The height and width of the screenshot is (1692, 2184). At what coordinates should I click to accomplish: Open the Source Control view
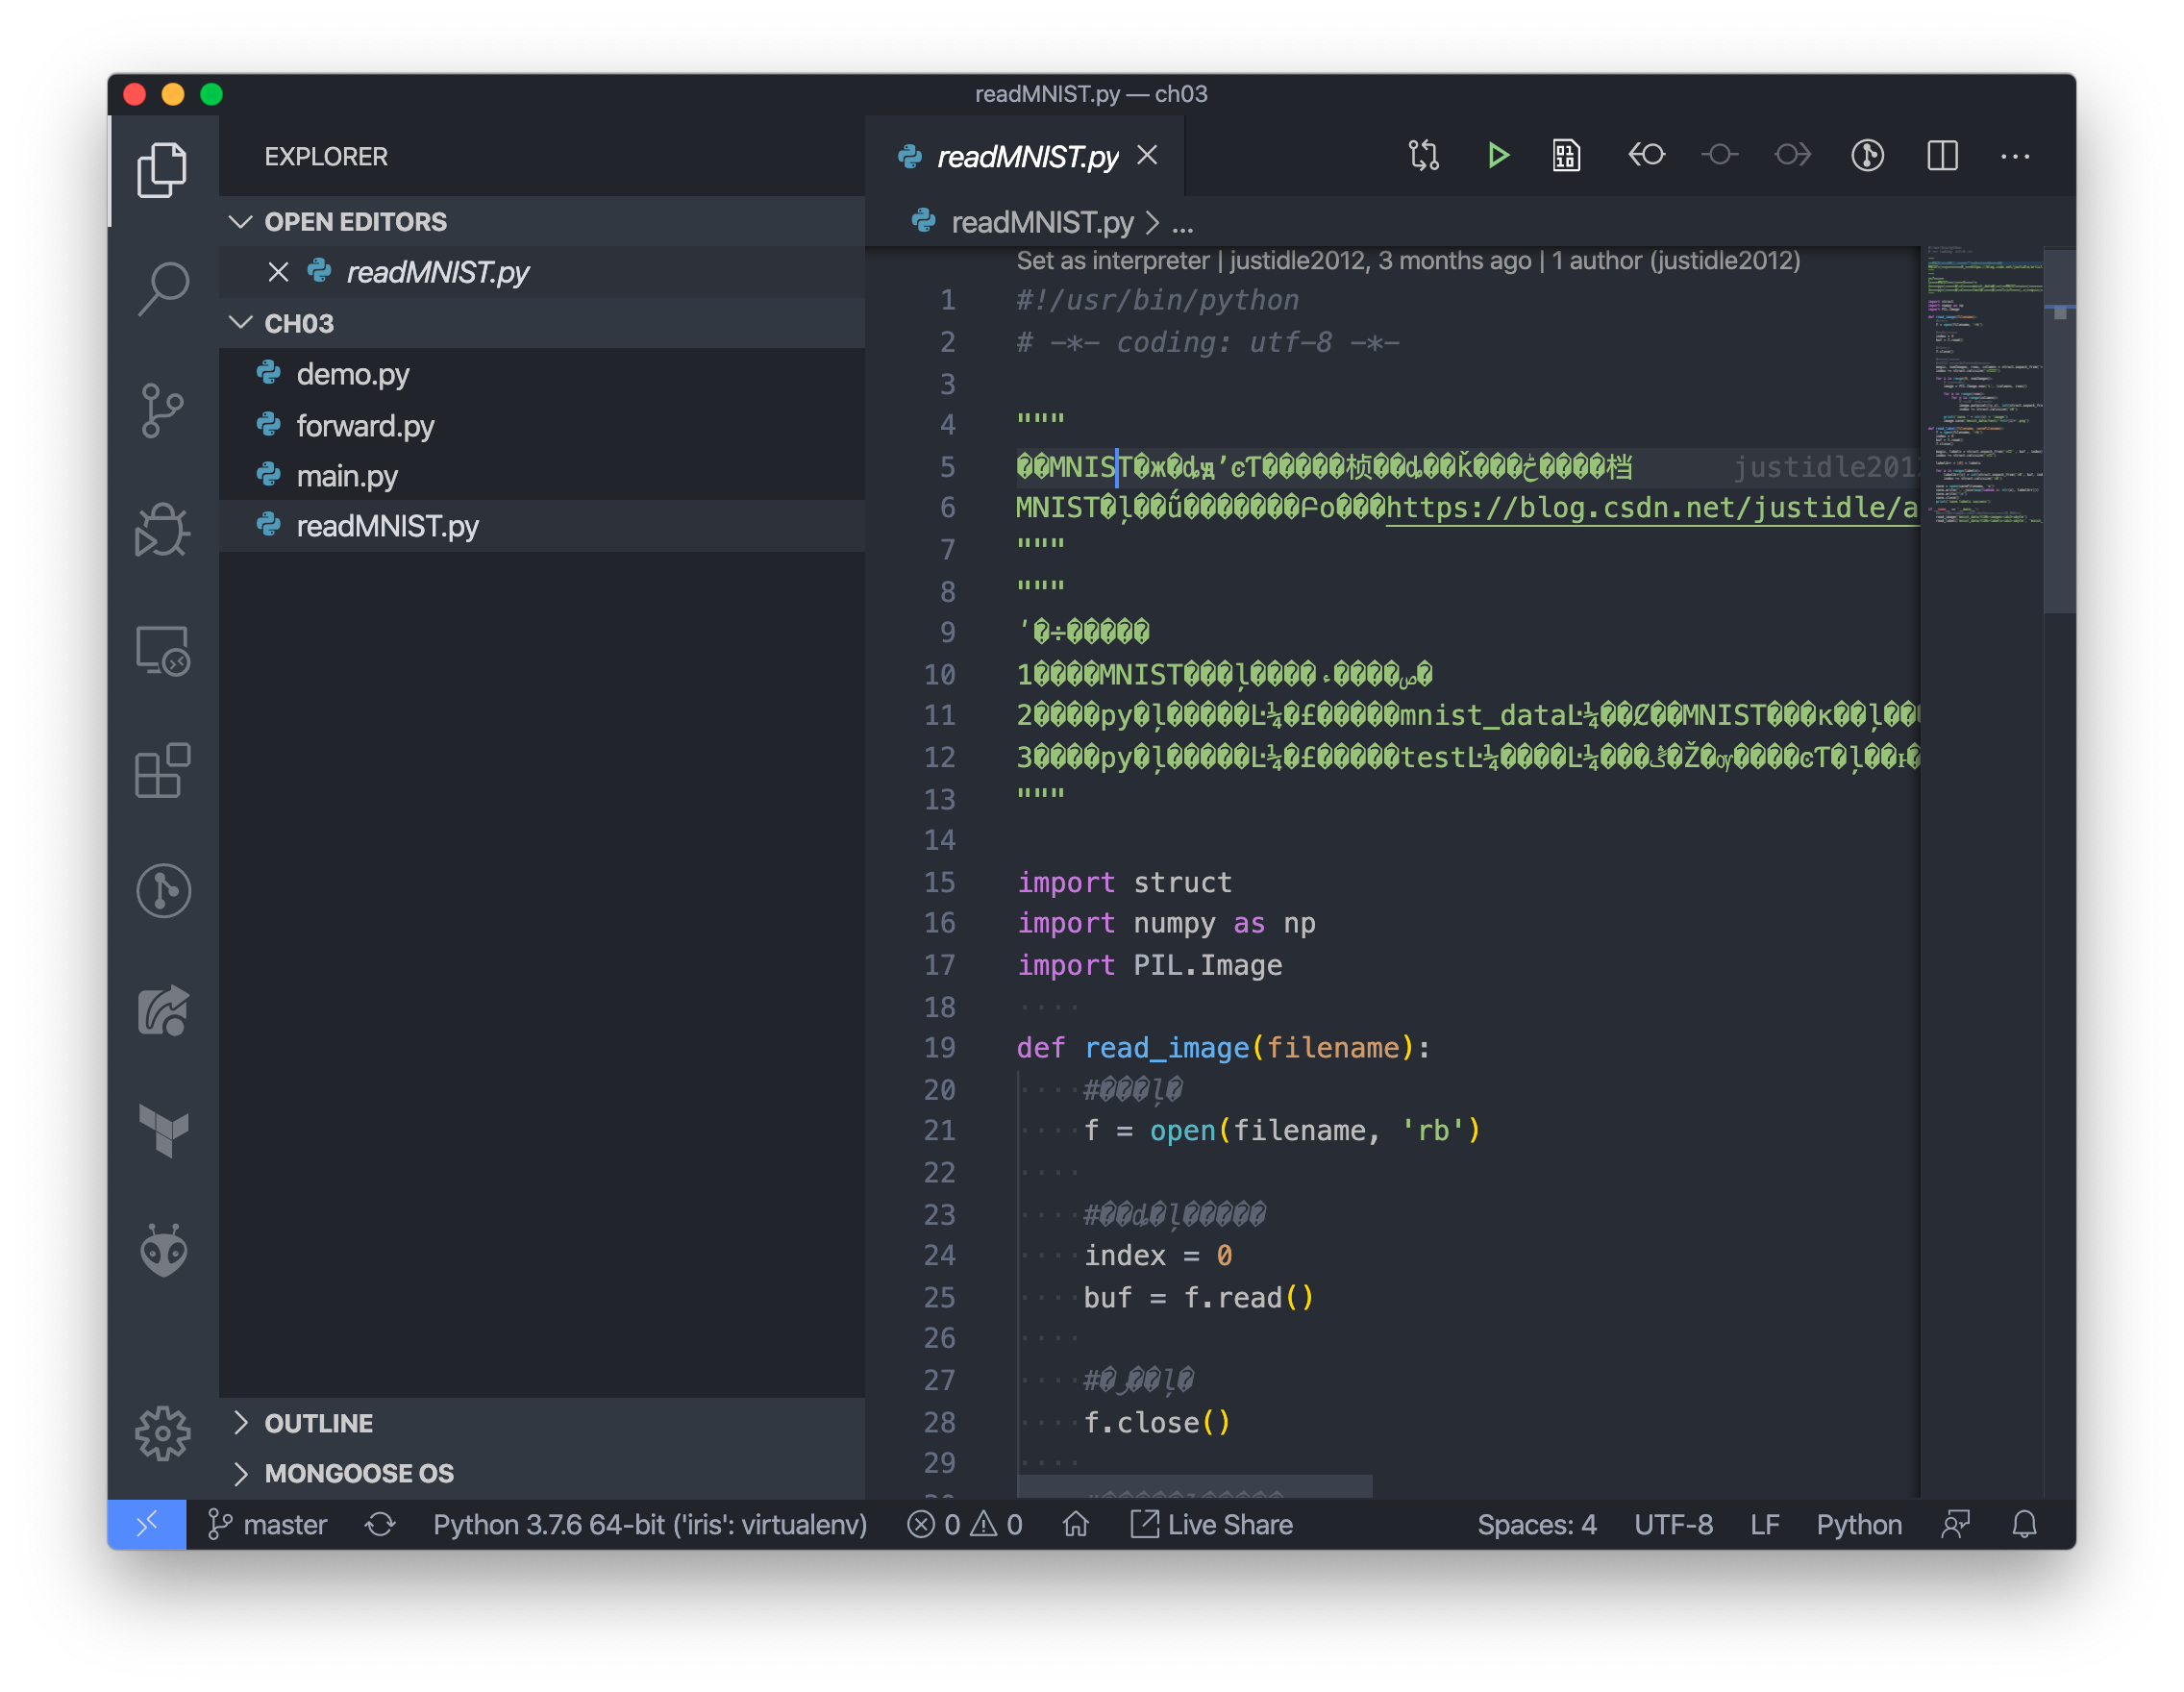[163, 410]
